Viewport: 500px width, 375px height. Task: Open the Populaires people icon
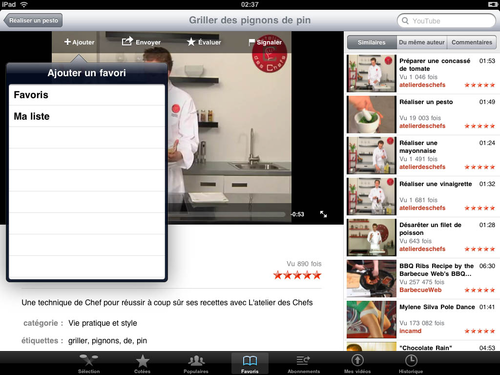pyautogui.click(x=196, y=360)
